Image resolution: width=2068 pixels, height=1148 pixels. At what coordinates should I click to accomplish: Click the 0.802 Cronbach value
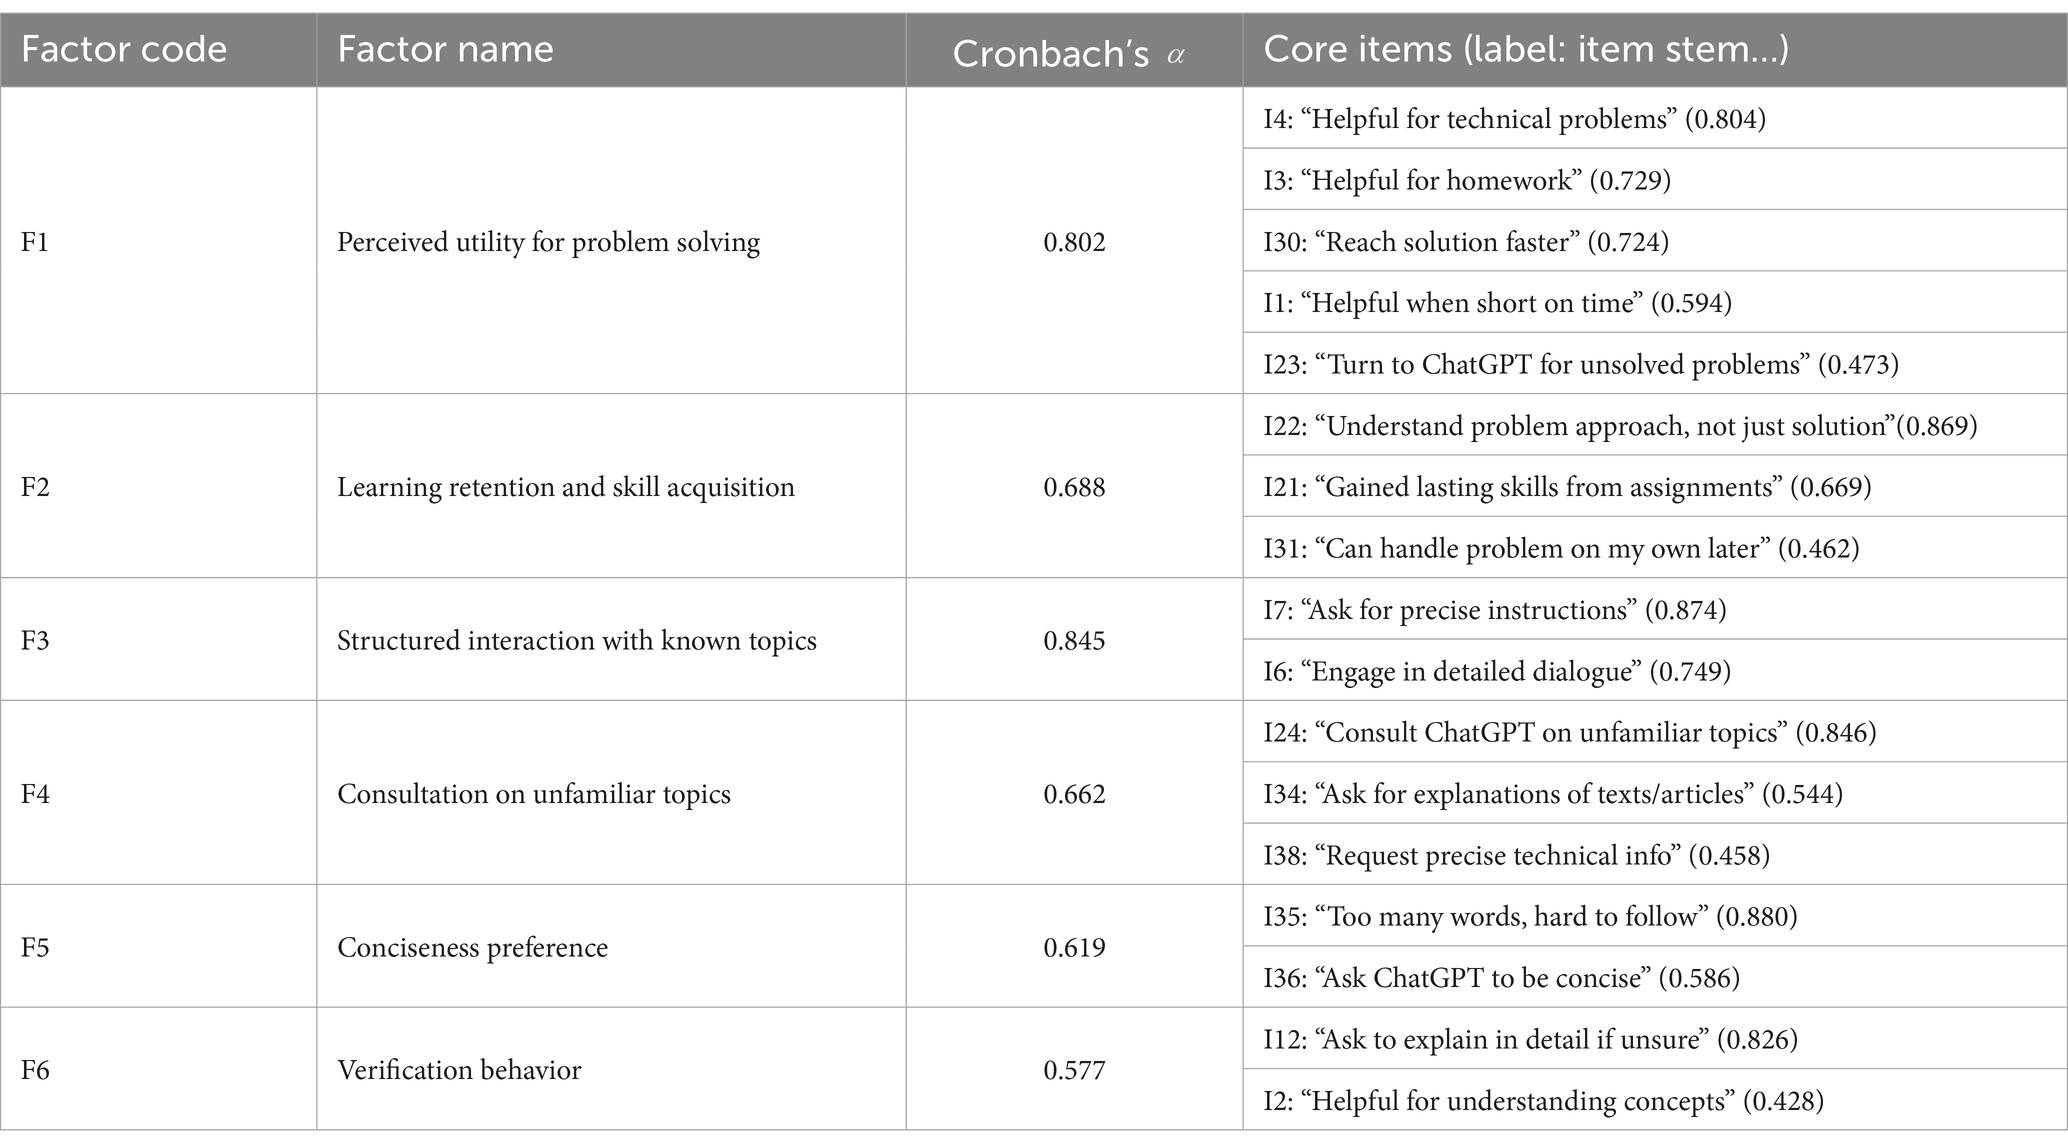1074,242
